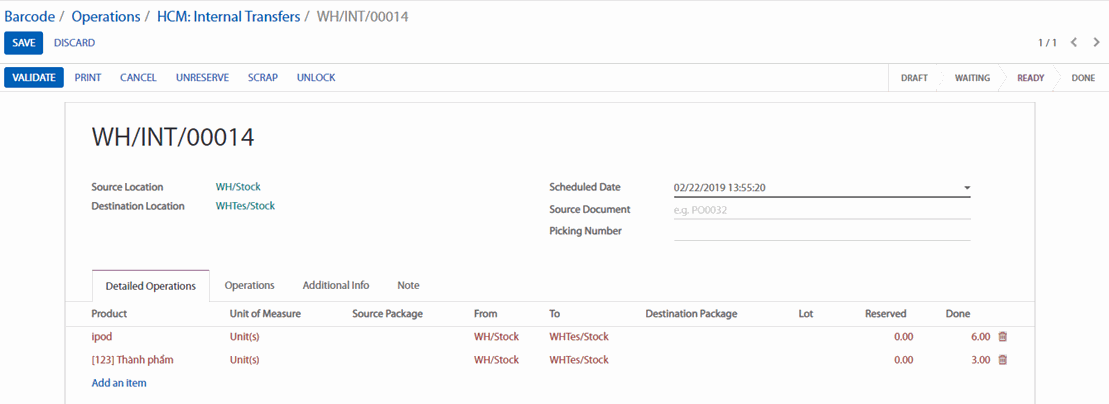This screenshot has height=404, width=1109.
Task: Delete the ipod operation line
Action: pyautogui.click(x=1003, y=337)
